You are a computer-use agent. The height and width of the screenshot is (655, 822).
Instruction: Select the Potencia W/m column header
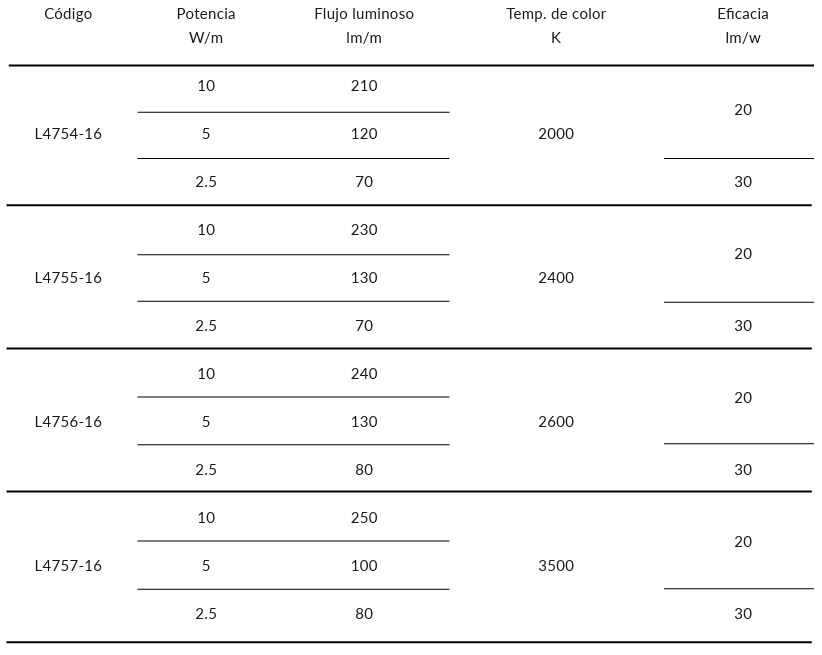206,26
